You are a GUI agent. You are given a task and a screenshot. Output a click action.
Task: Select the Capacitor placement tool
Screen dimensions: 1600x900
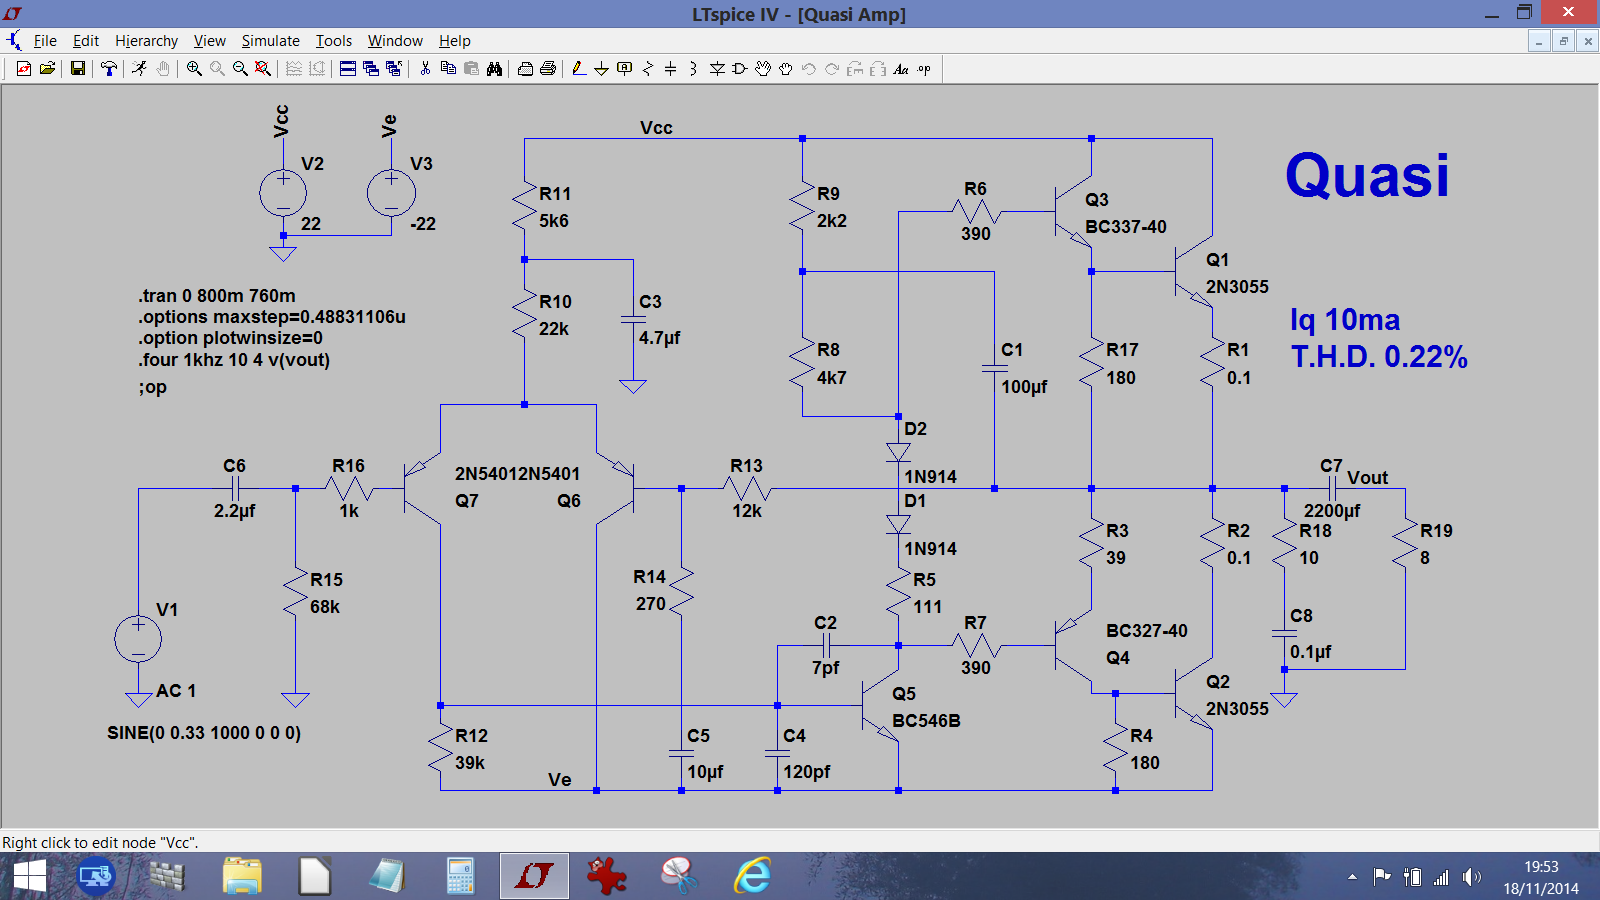[670, 69]
